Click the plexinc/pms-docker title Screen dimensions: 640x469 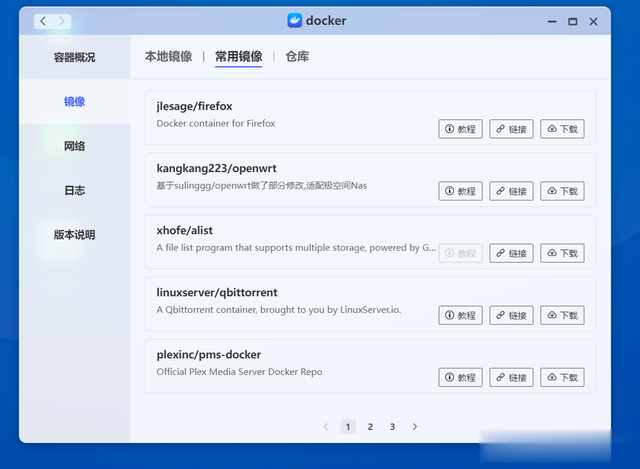[x=209, y=354]
